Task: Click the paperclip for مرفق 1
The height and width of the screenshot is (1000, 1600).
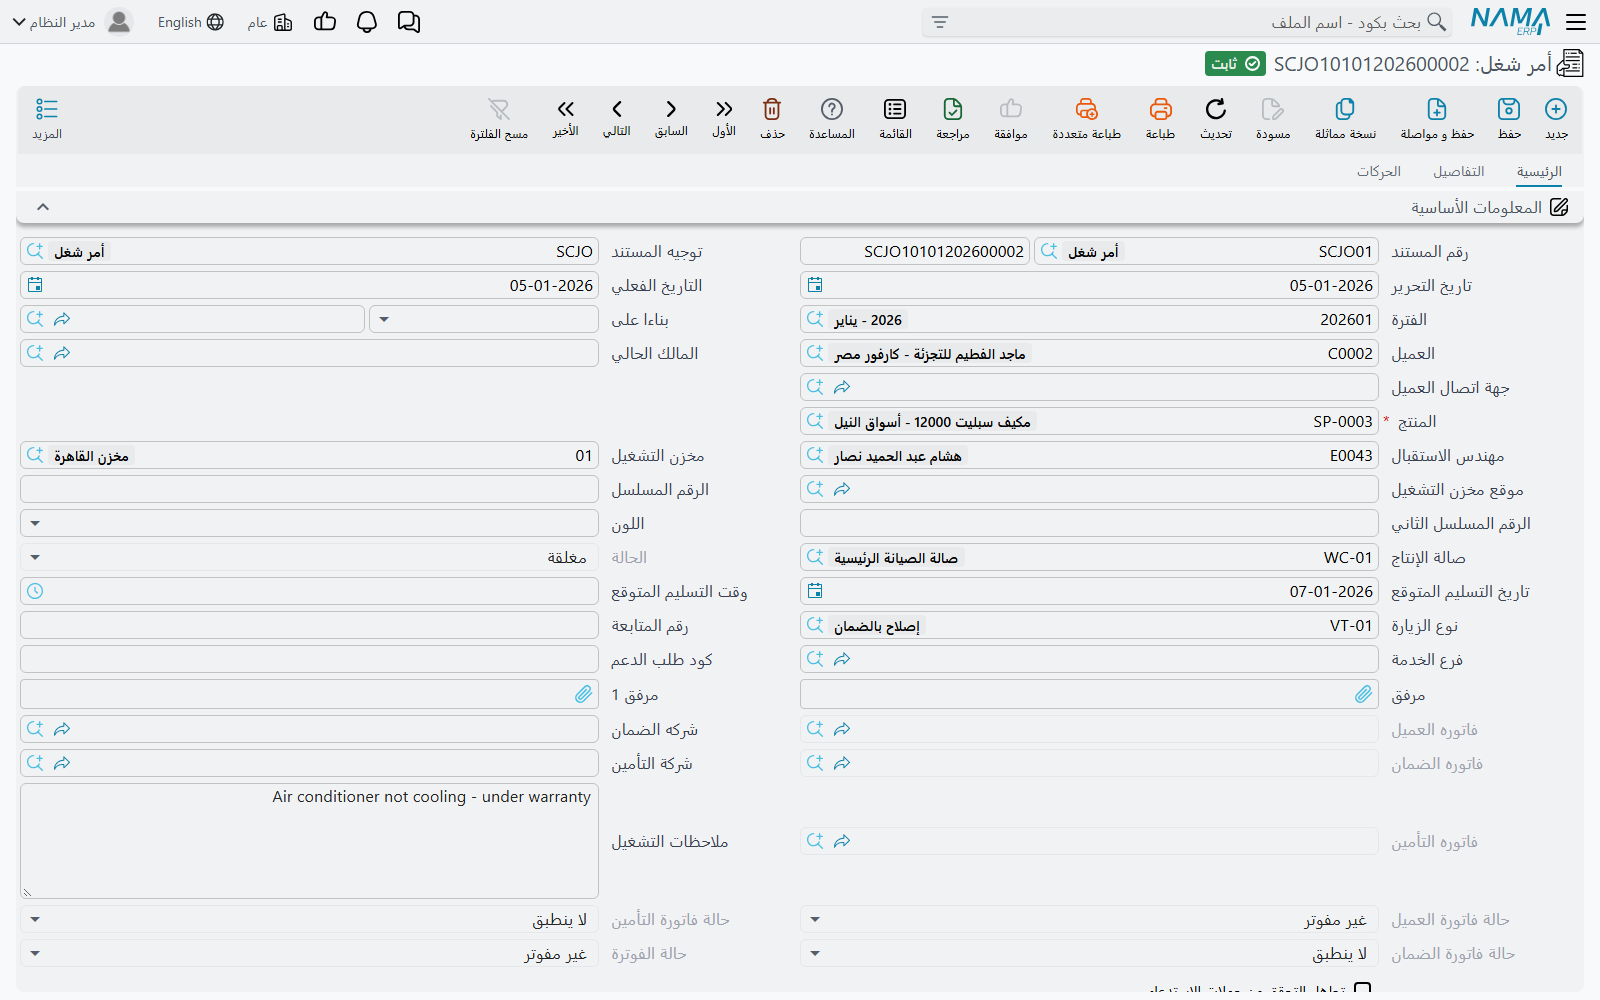Action: pyautogui.click(x=583, y=694)
